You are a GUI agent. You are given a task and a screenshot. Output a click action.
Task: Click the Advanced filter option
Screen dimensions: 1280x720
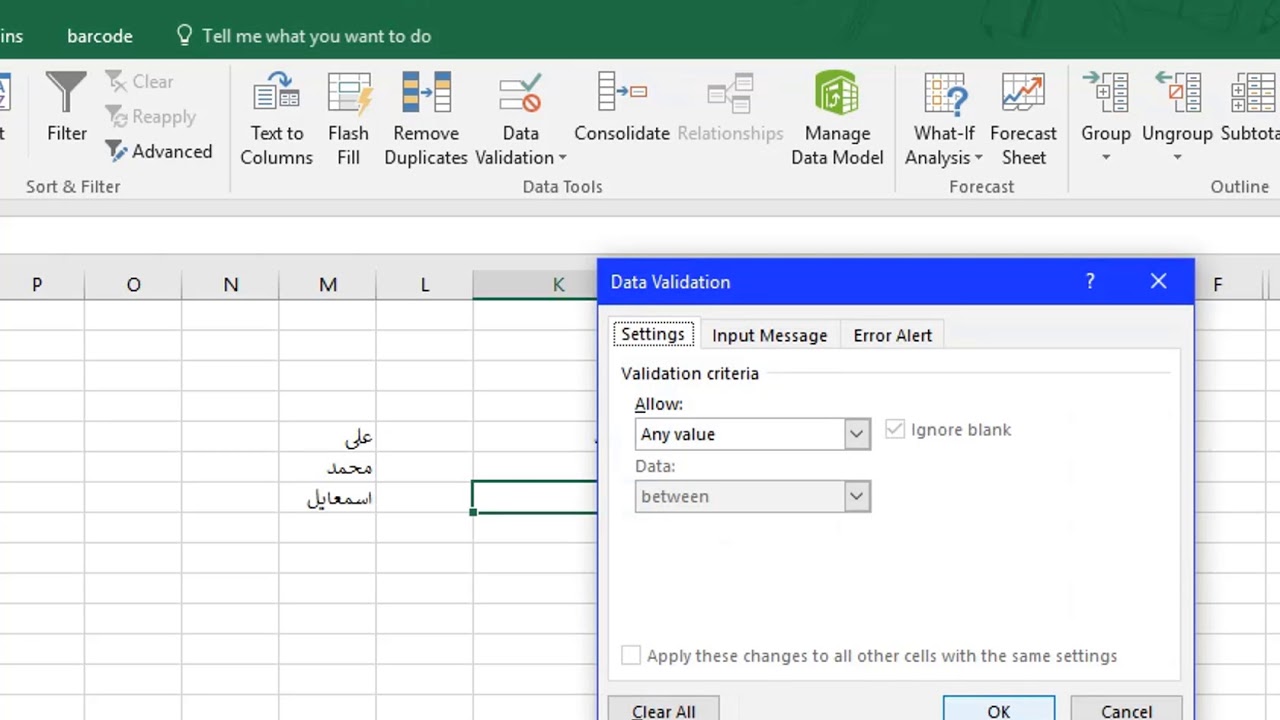tap(159, 151)
